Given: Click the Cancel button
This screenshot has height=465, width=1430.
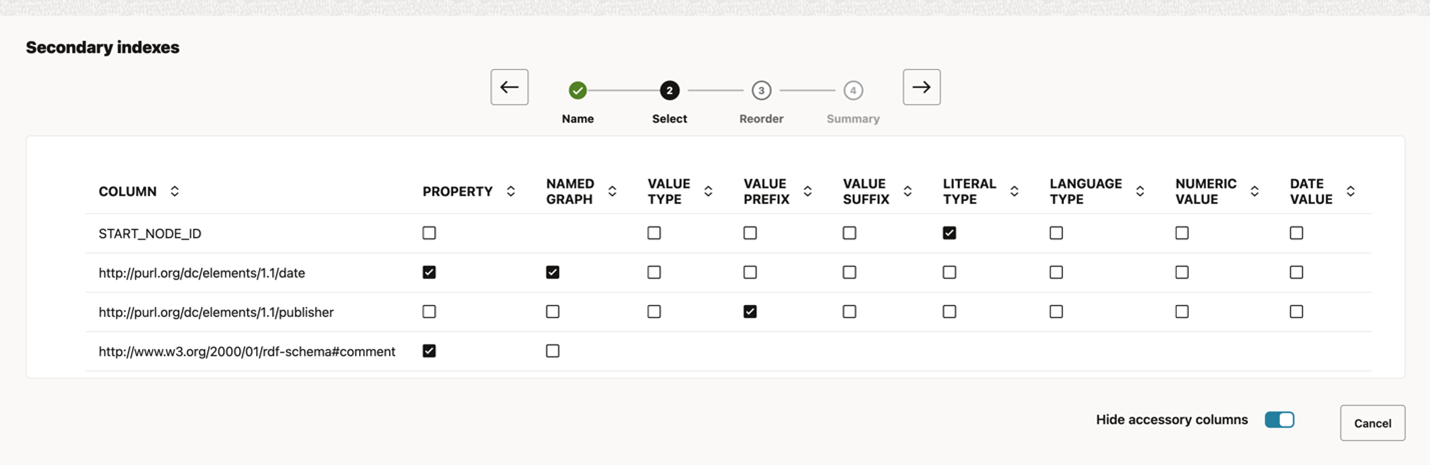Looking at the screenshot, I should point(1372,423).
